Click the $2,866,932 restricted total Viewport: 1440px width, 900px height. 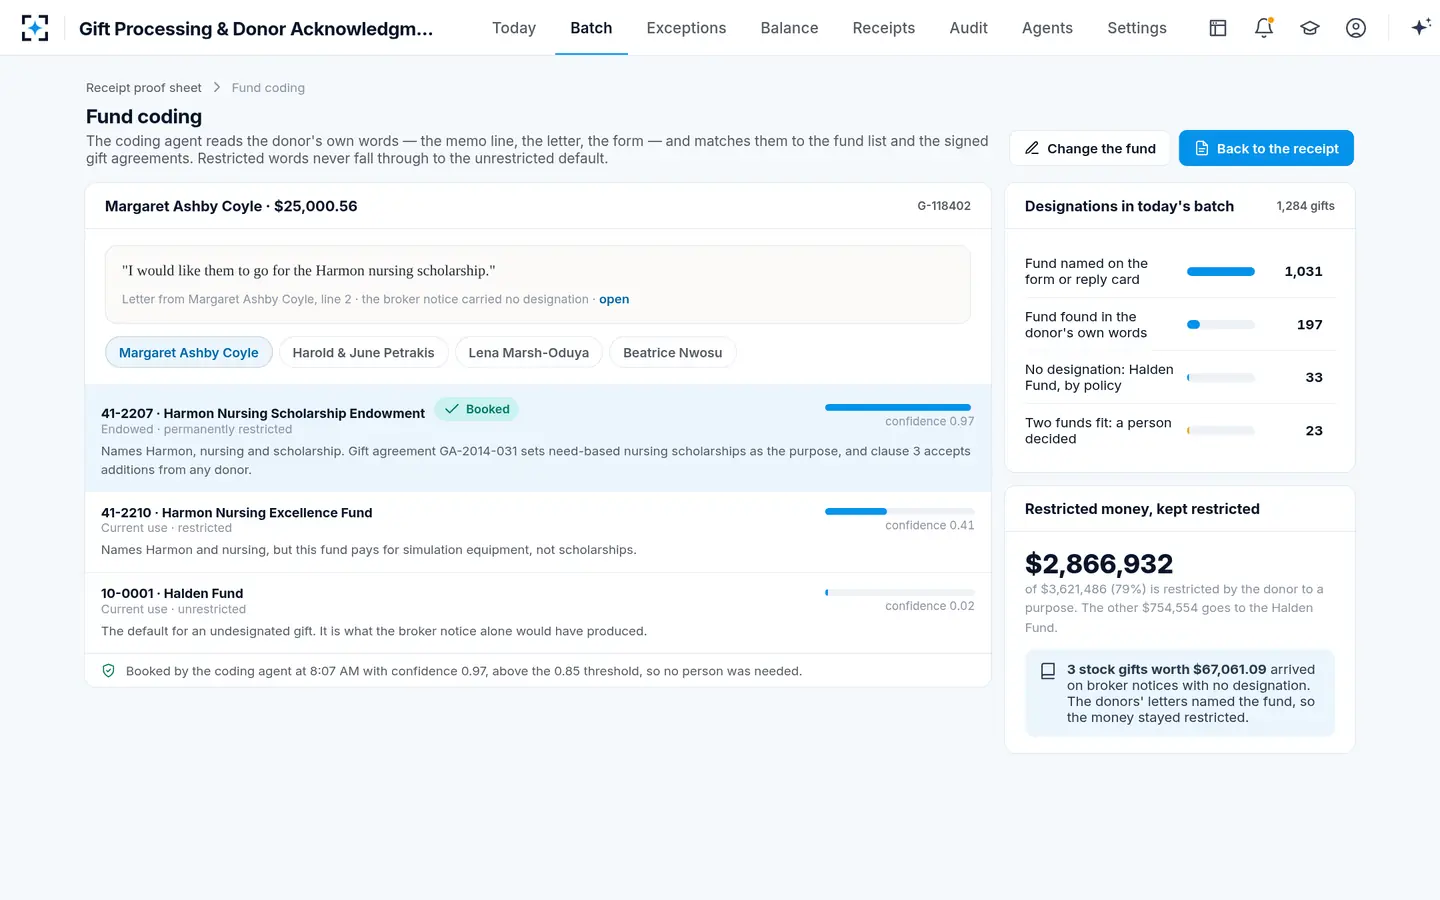1099,564
